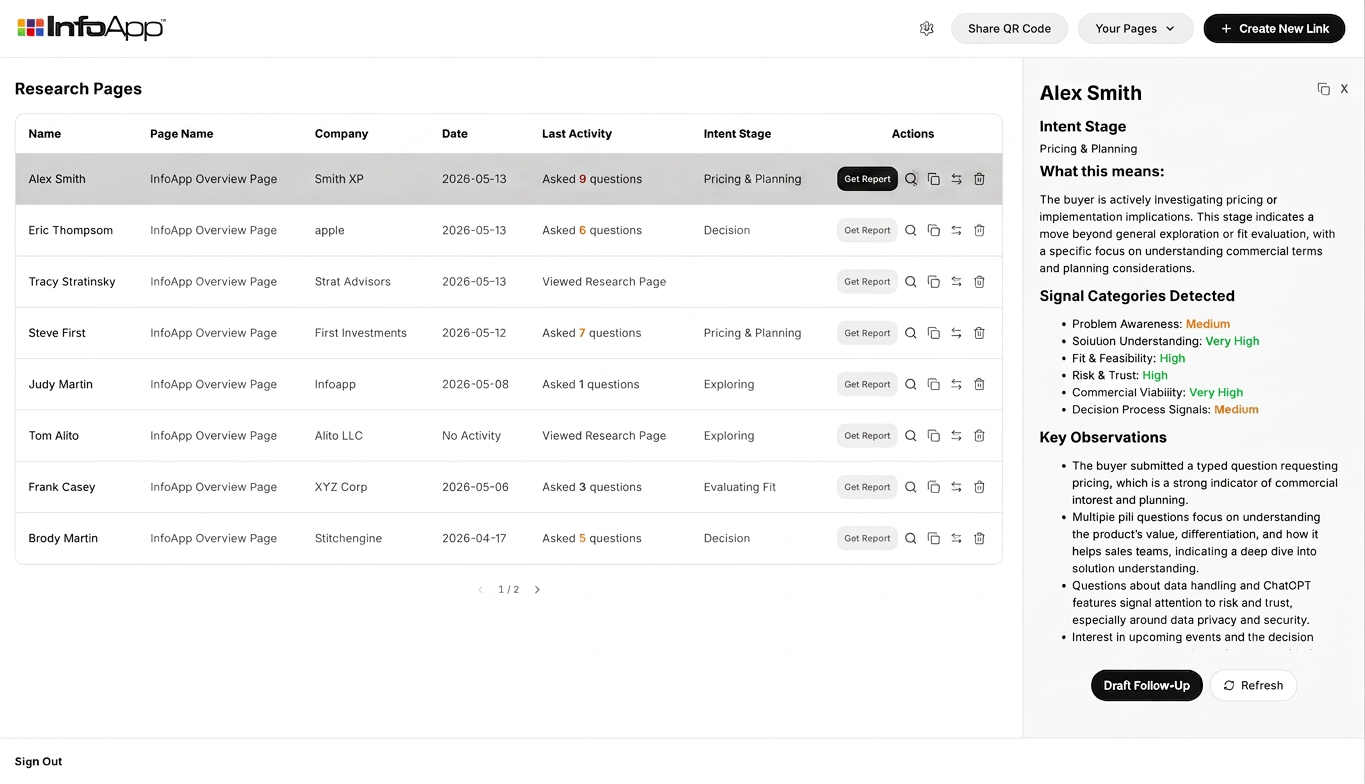
Task: Magnifier icon in Tracy Stratinsky row
Action: click(911, 282)
